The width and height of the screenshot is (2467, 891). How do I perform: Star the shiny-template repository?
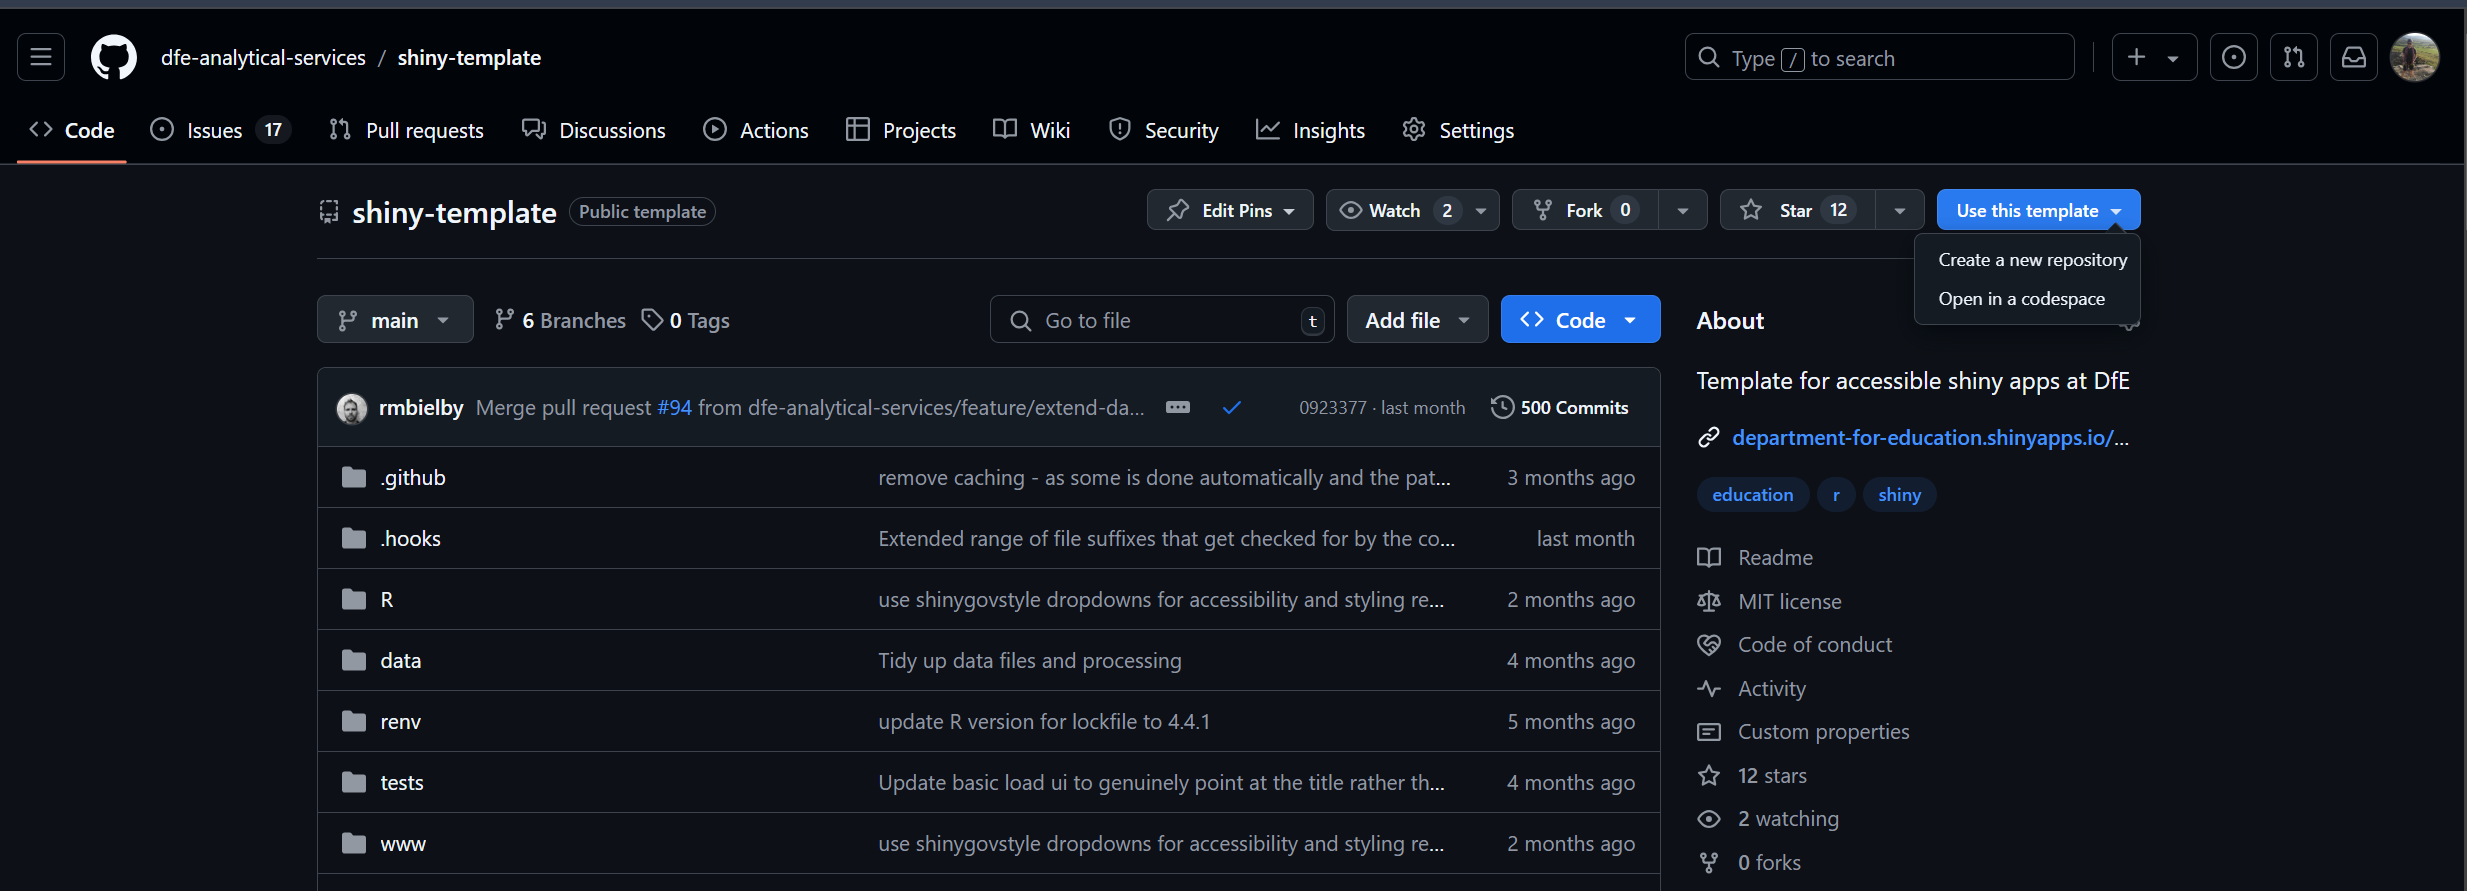(x=1796, y=210)
